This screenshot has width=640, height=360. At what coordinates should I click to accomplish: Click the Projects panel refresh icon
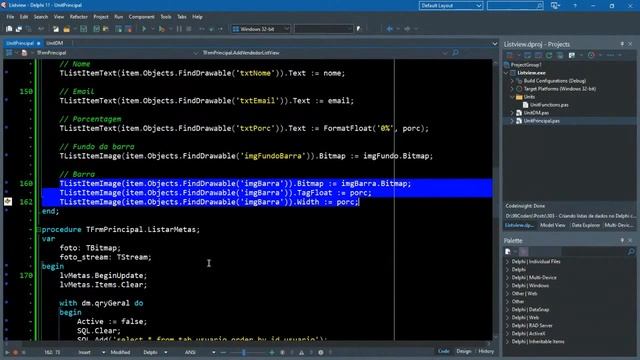coord(549,55)
